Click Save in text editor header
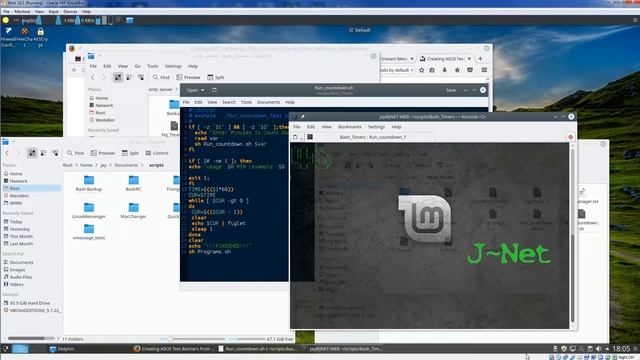 (451, 90)
